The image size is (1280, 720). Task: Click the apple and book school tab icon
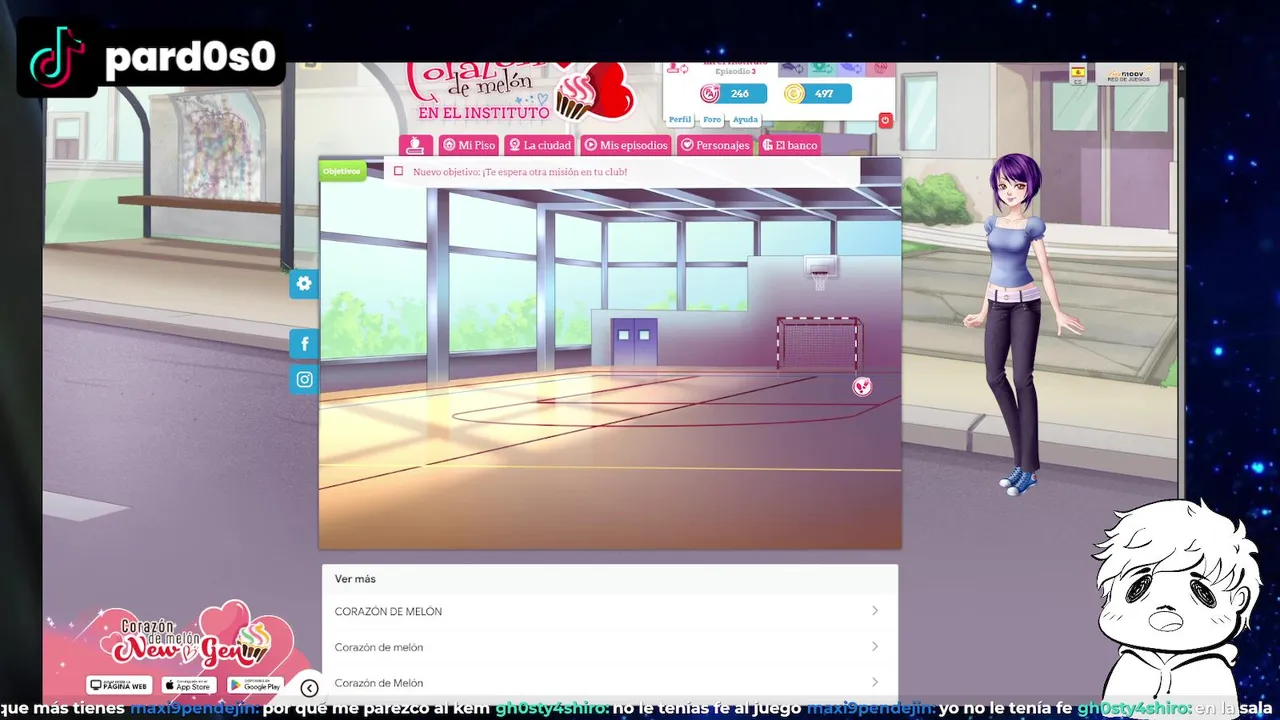pos(416,145)
